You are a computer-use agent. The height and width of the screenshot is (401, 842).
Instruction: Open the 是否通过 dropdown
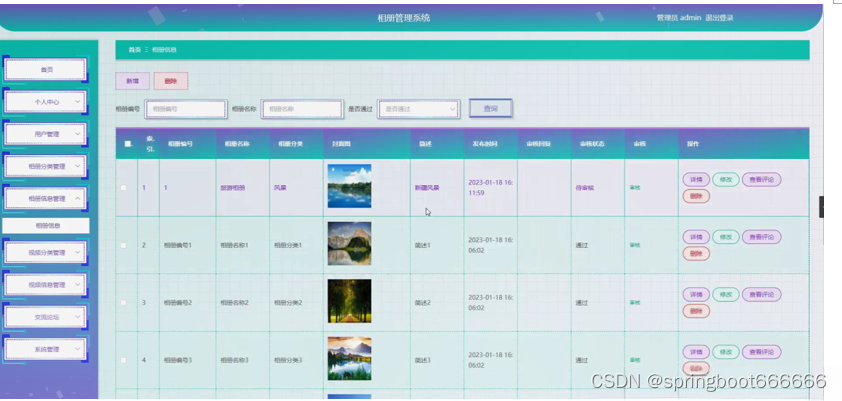coord(418,109)
